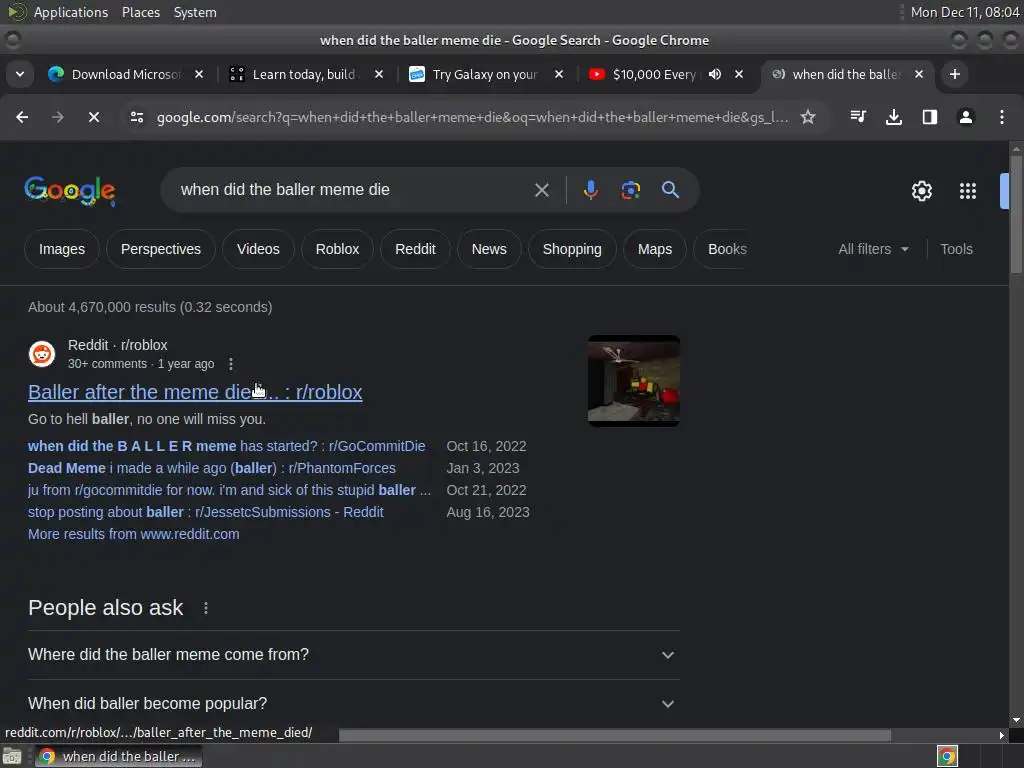
Task: Submit search with magnifier icon
Action: (670, 190)
